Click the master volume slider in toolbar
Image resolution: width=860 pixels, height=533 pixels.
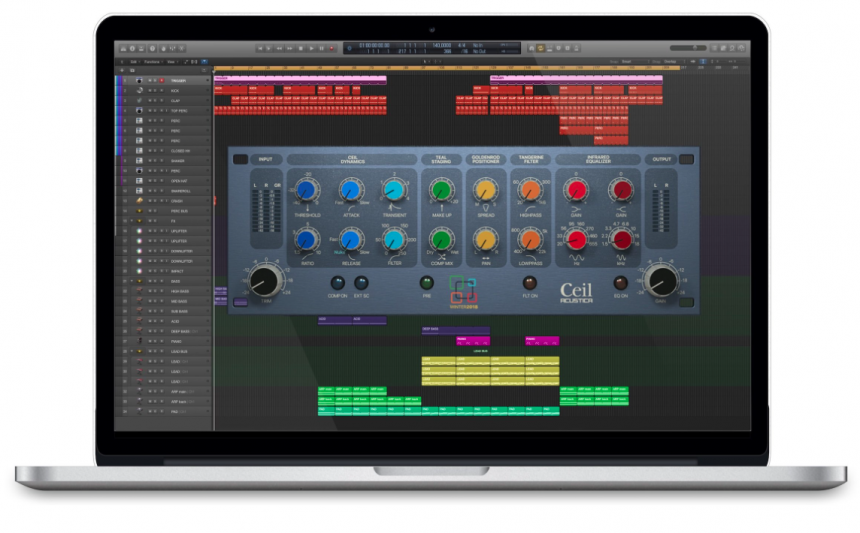click(688, 48)
